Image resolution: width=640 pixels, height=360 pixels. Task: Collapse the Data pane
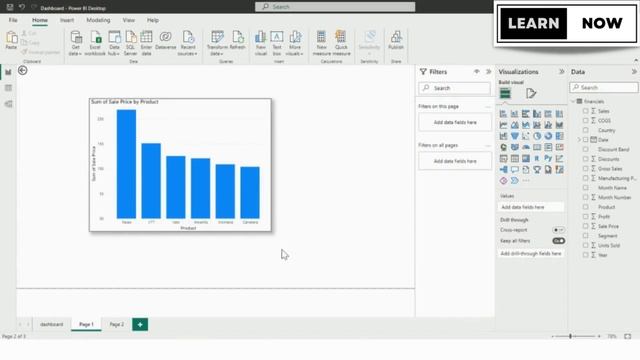pos(634,72)
